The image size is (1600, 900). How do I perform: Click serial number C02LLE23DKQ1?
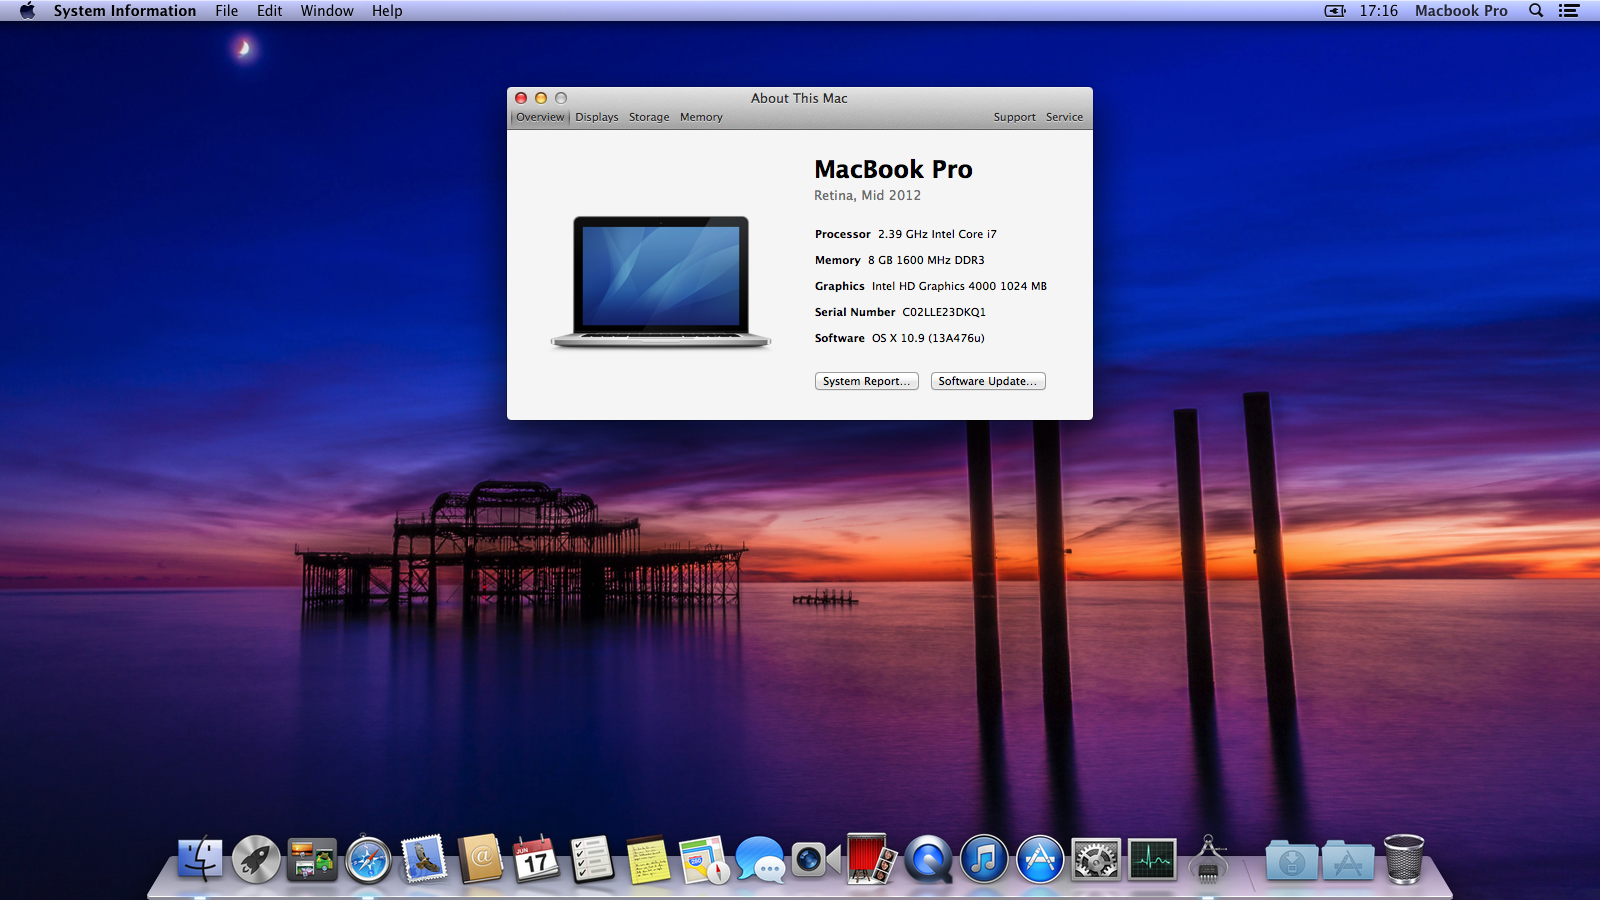(x=944, y=312)
